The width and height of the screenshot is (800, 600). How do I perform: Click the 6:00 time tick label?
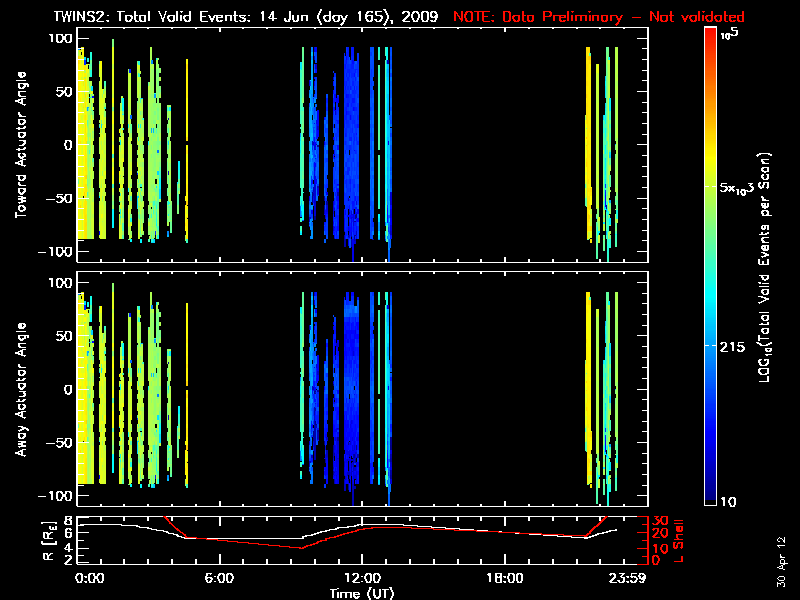219,578
